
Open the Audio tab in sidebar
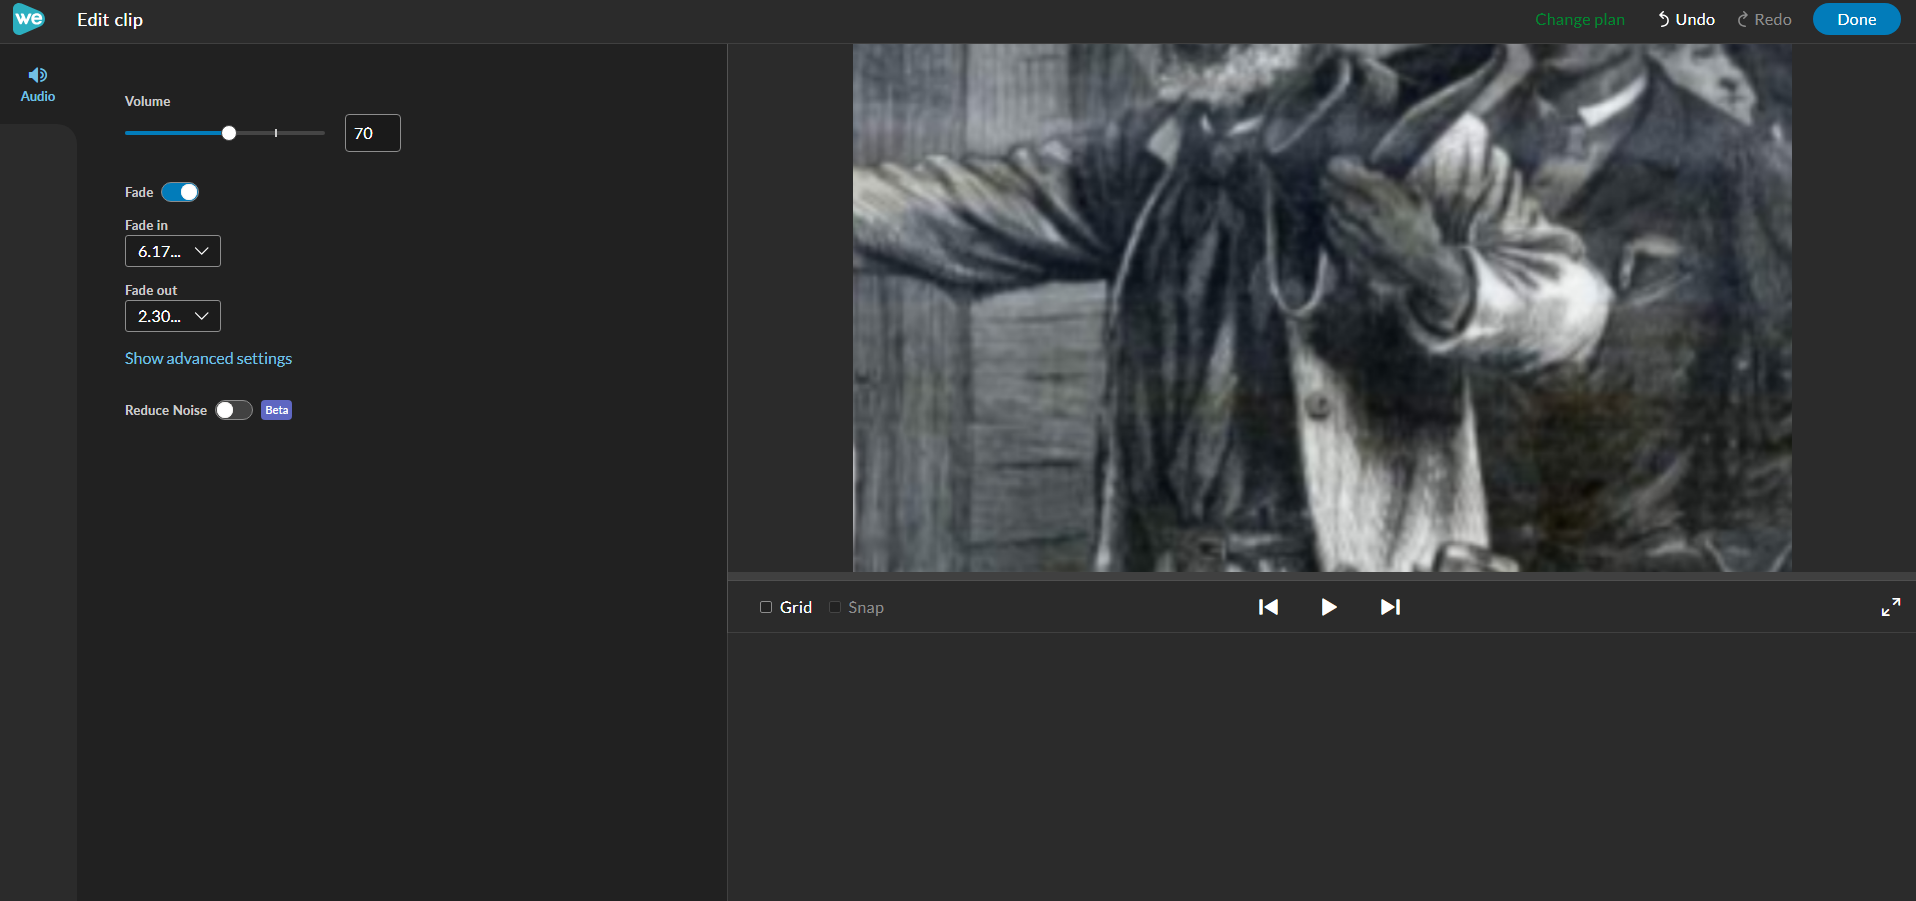pos(38,85)
